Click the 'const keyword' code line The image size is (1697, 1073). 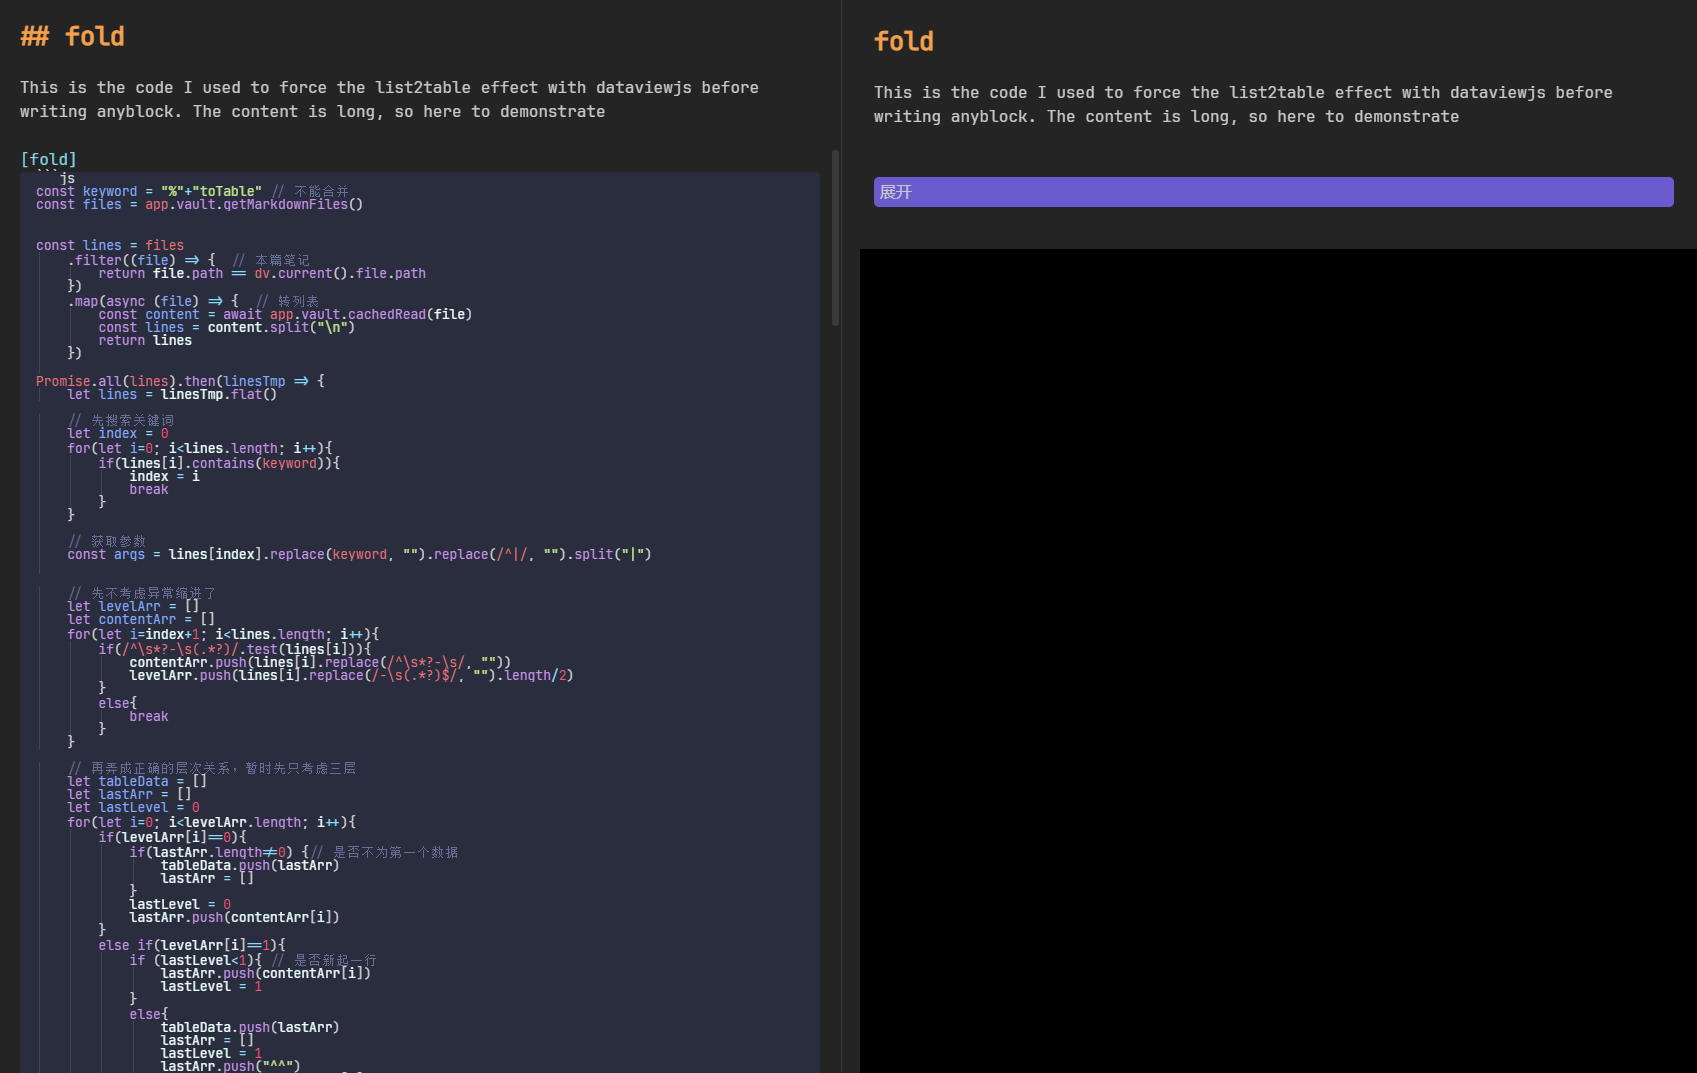click(x=148, y=191)
